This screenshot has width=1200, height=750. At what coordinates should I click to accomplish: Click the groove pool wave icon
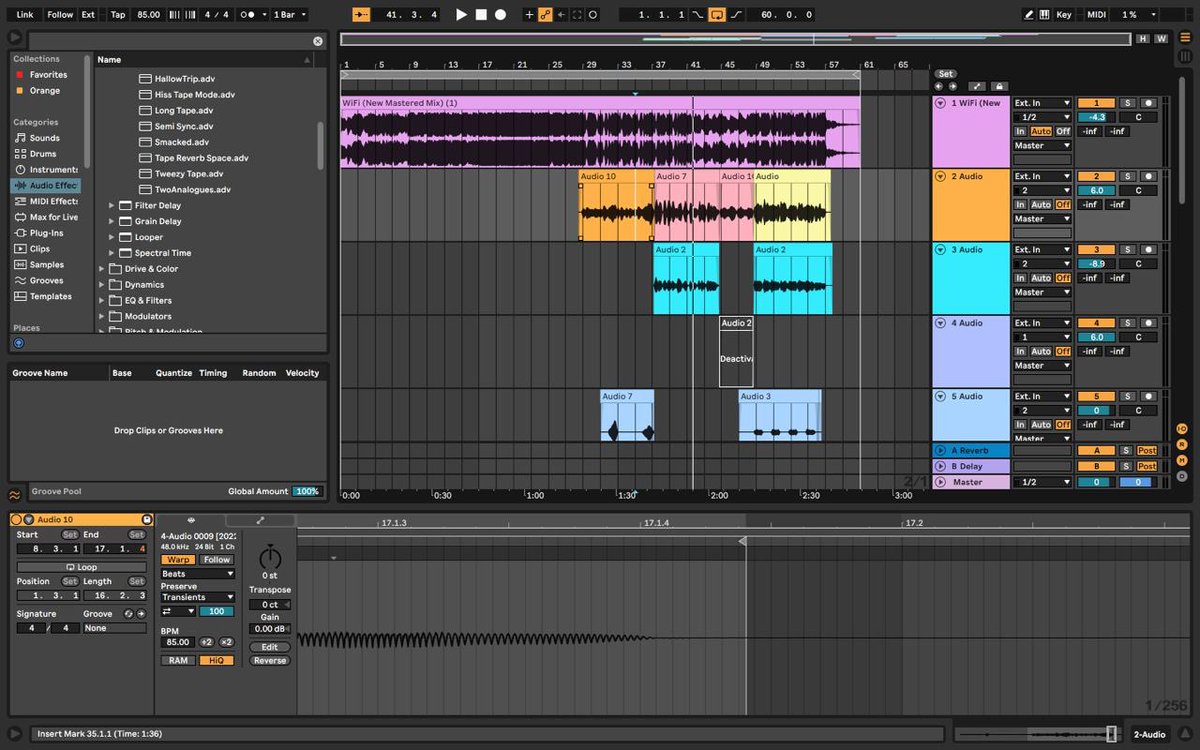(16, 494)
